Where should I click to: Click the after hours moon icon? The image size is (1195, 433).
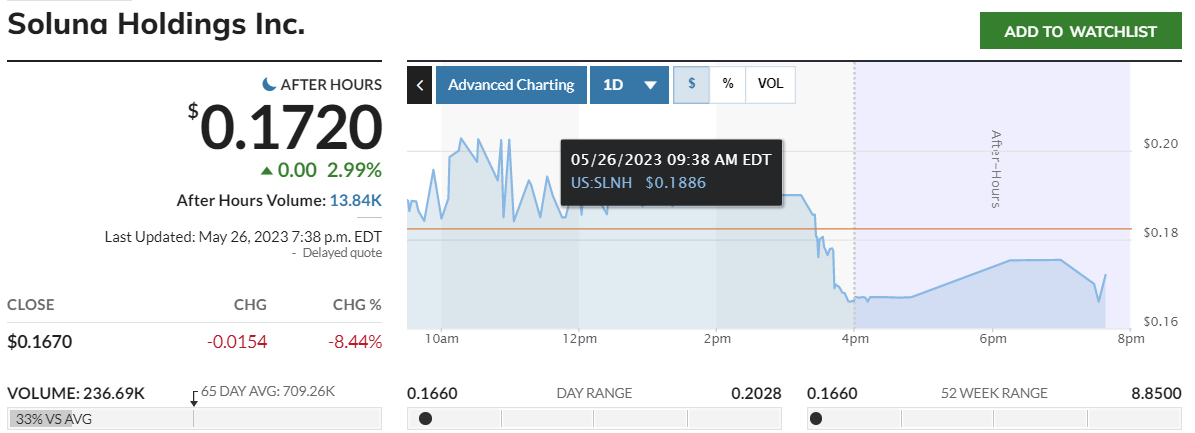[x=269, y=84]
